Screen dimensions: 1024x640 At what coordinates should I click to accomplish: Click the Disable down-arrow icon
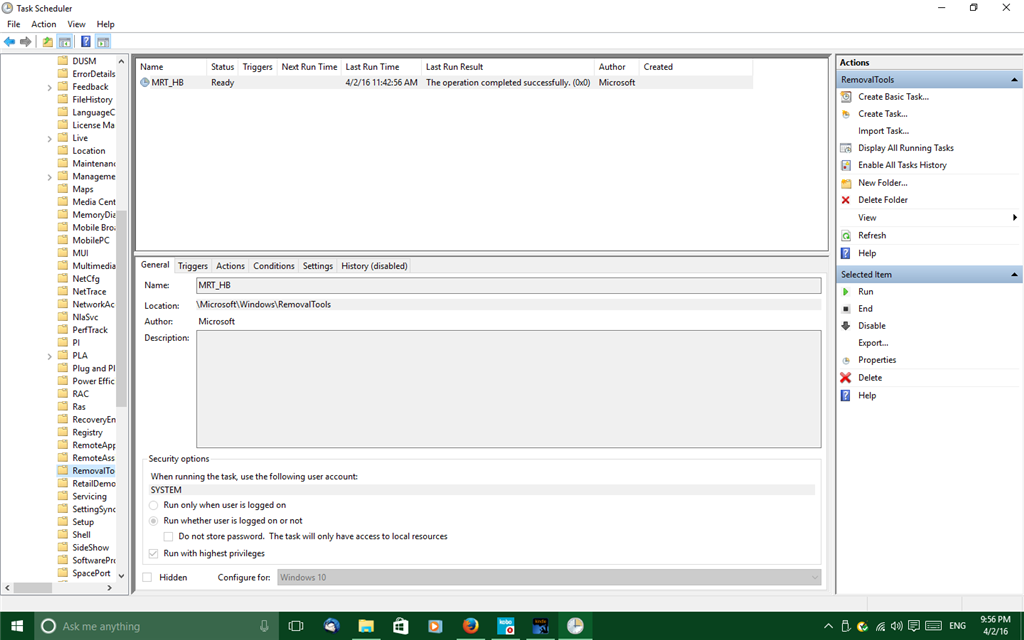pyautogui.click(x=846, y=326)
